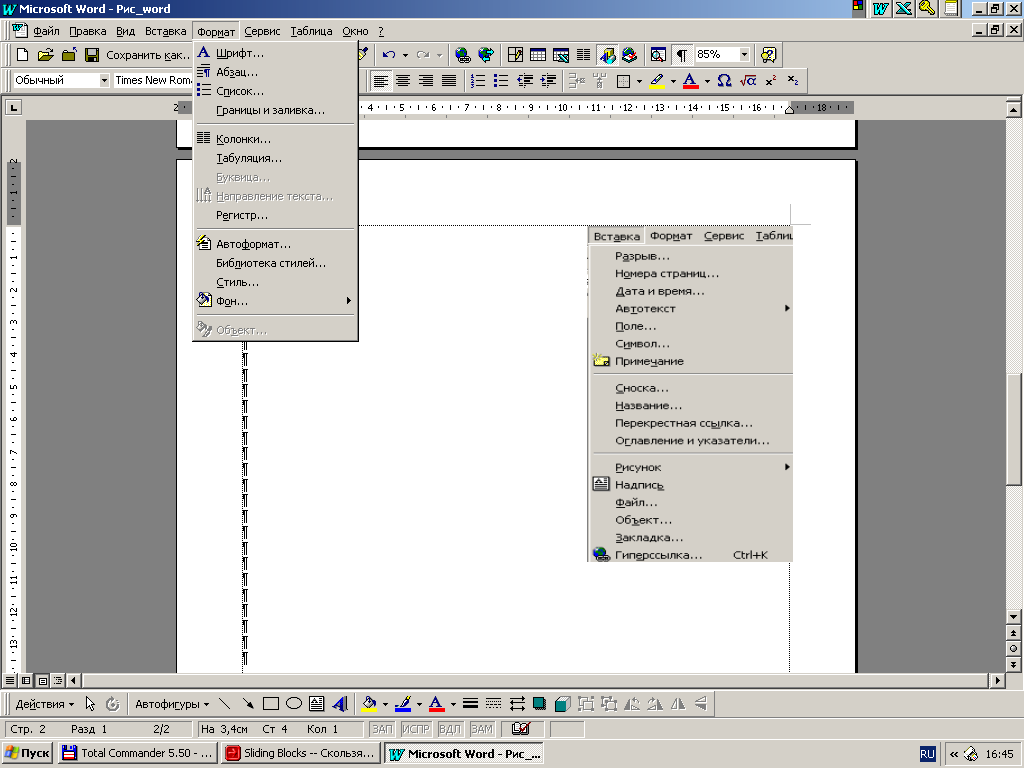This screenshot has width=1024, height=768.
Task: Click the magnifier preview icon
Action: 658,55
